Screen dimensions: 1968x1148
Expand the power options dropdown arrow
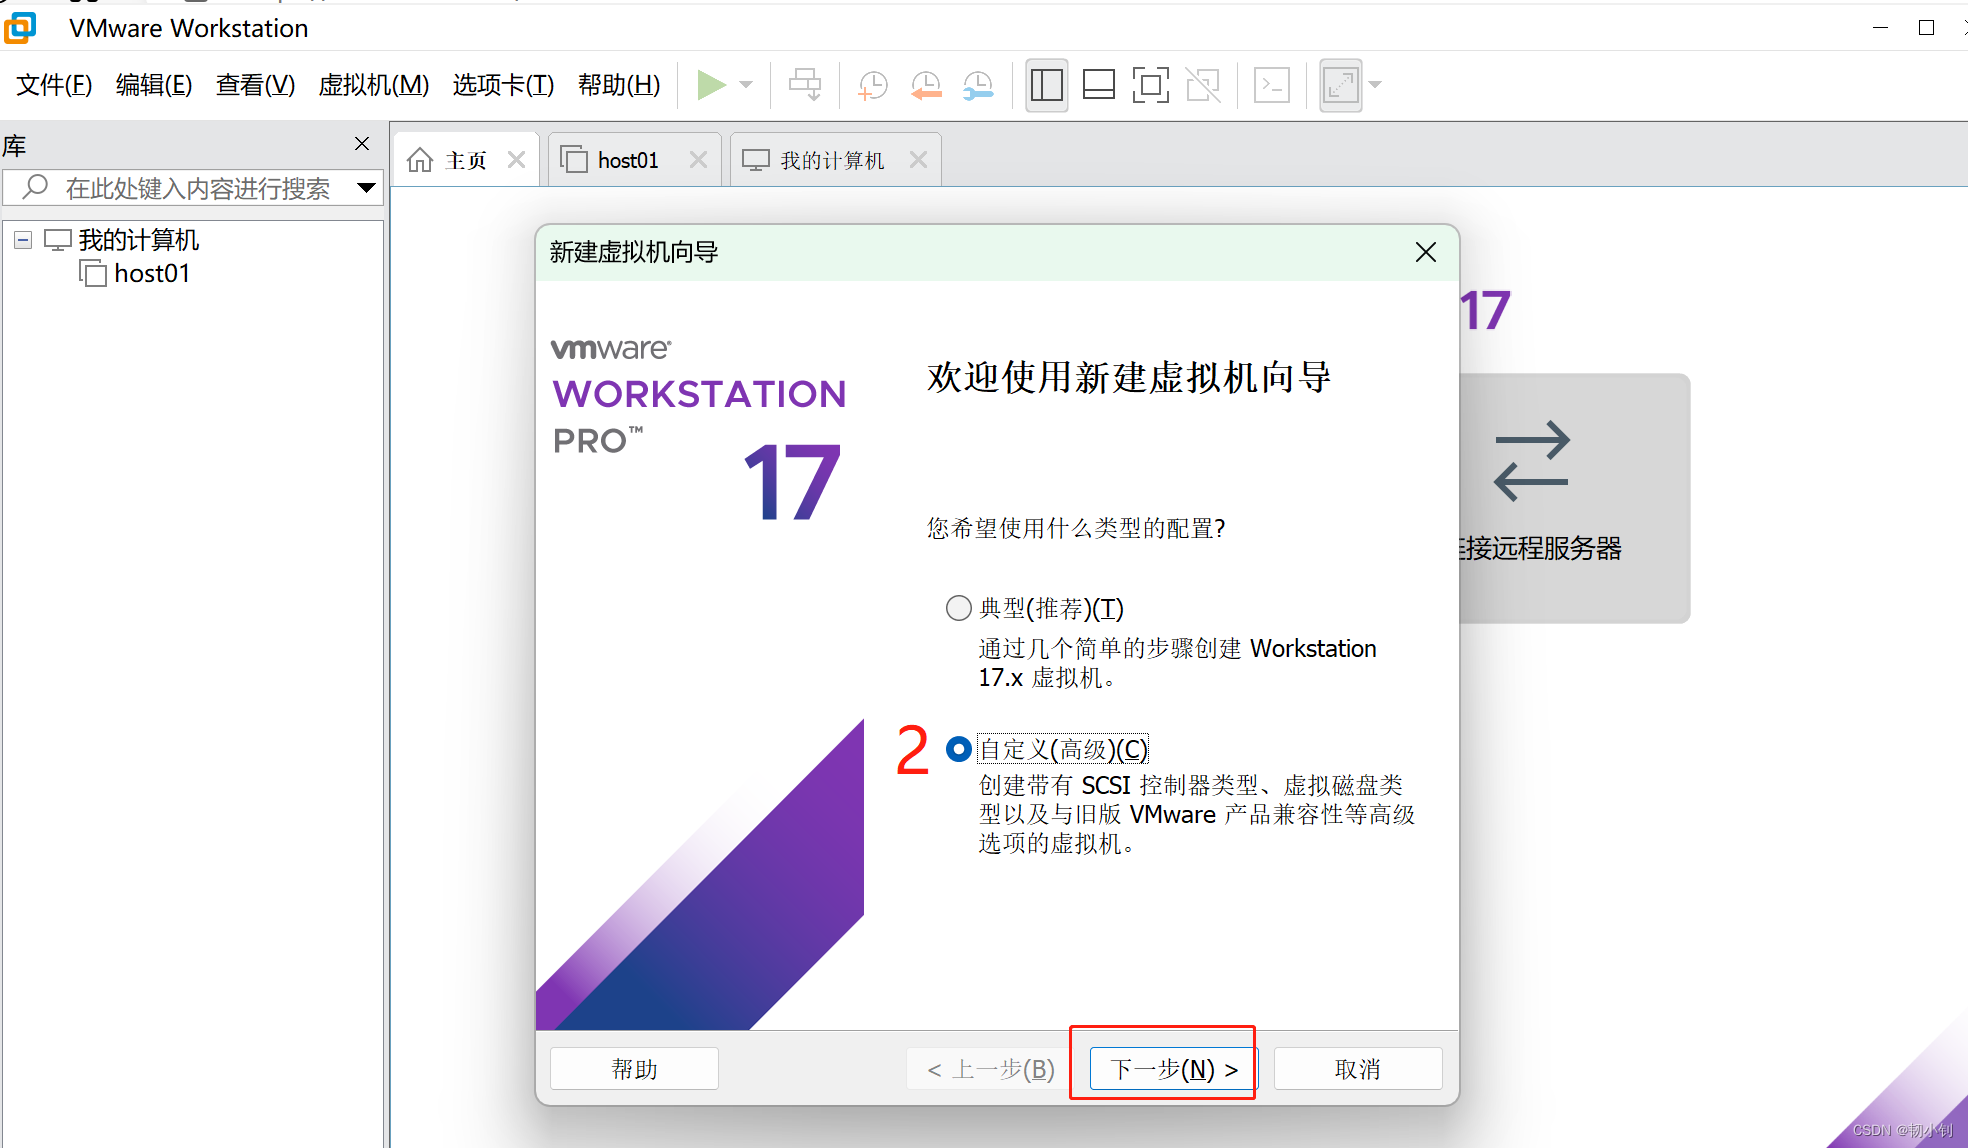pyautogui.click(x=746, y=85)
